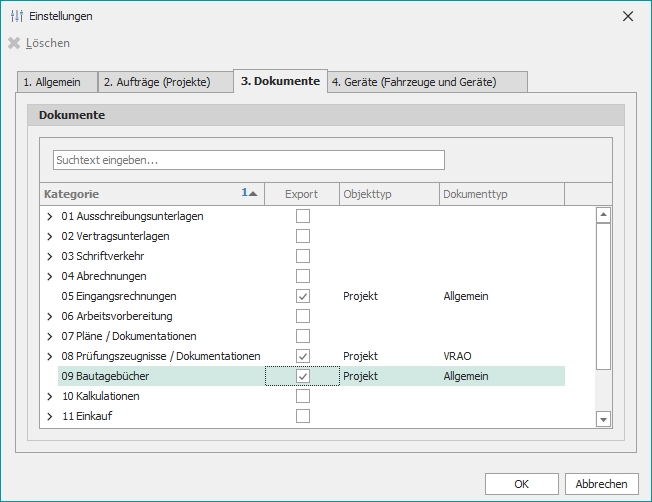Viewport: 652px width, 502px height.
Task: Confirm settings with OK button
Action: coord(521,484)
